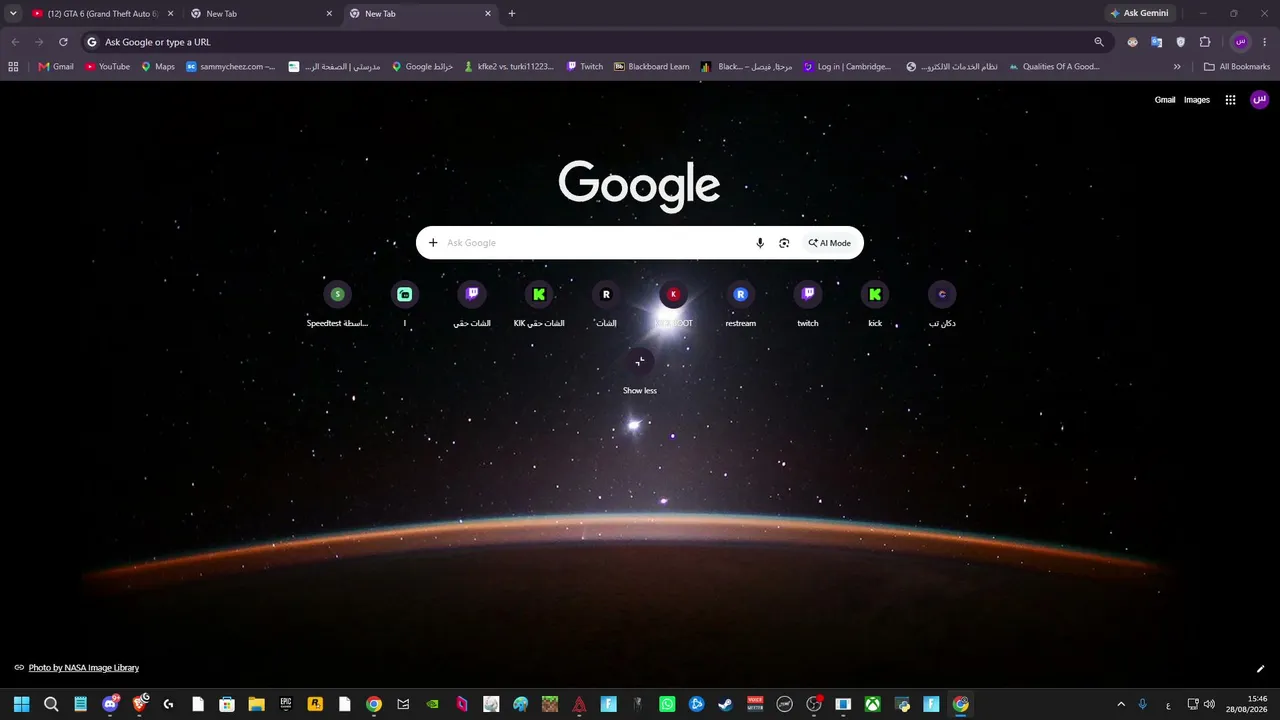Open the kick shortcut tile
The width and height of the screenshot is (1280, 720).
(875, 304)
